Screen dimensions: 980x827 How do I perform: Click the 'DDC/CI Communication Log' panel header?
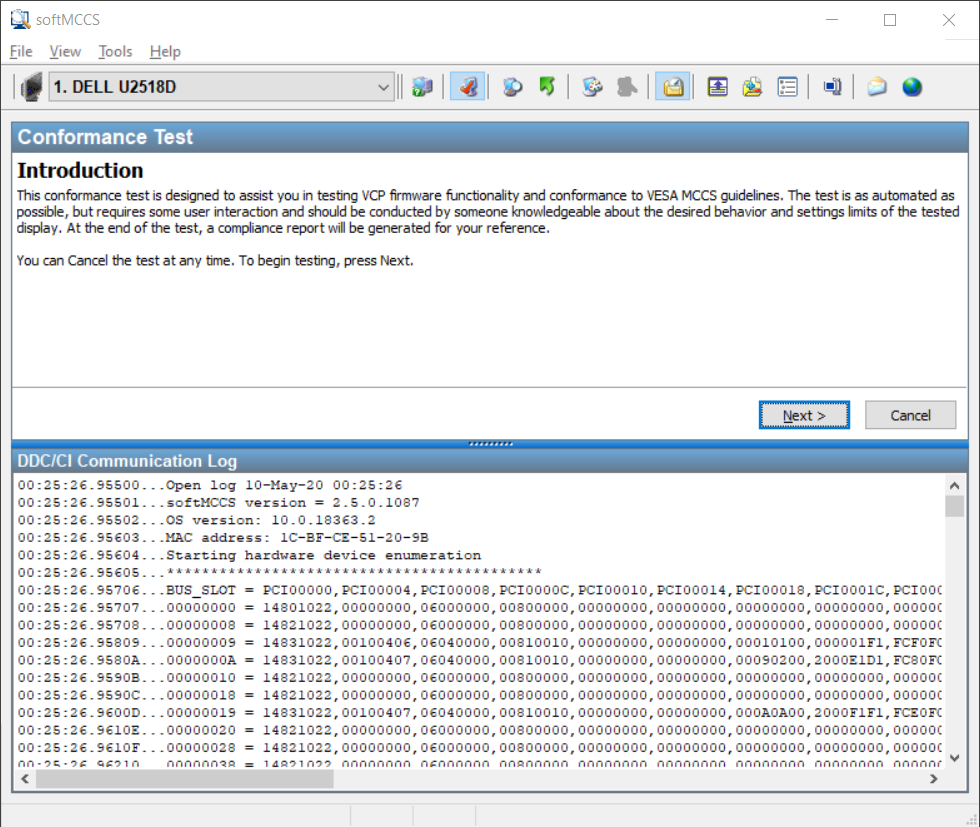coord(490,461)
